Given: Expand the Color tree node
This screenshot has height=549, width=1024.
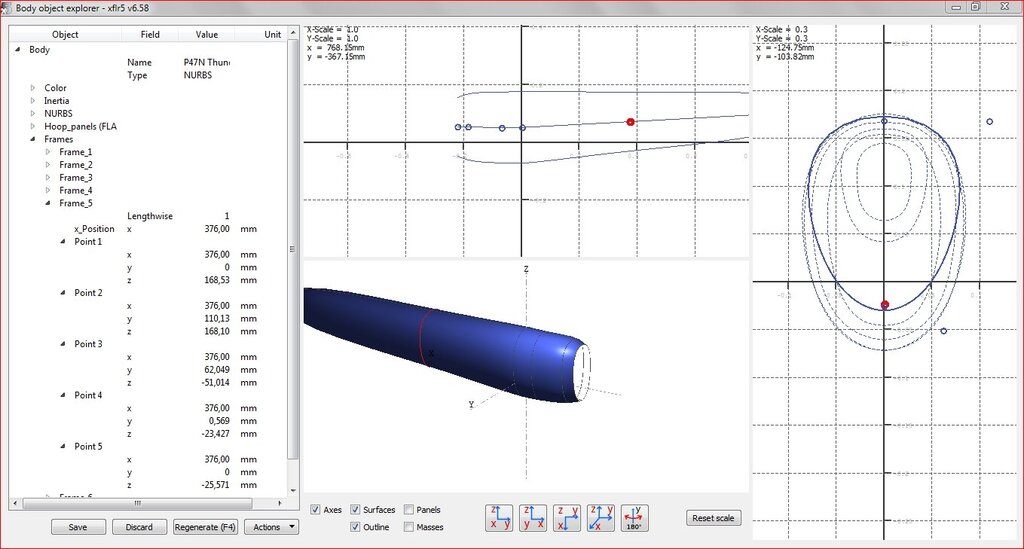Looking at the screenshot, I should (33, 88).
